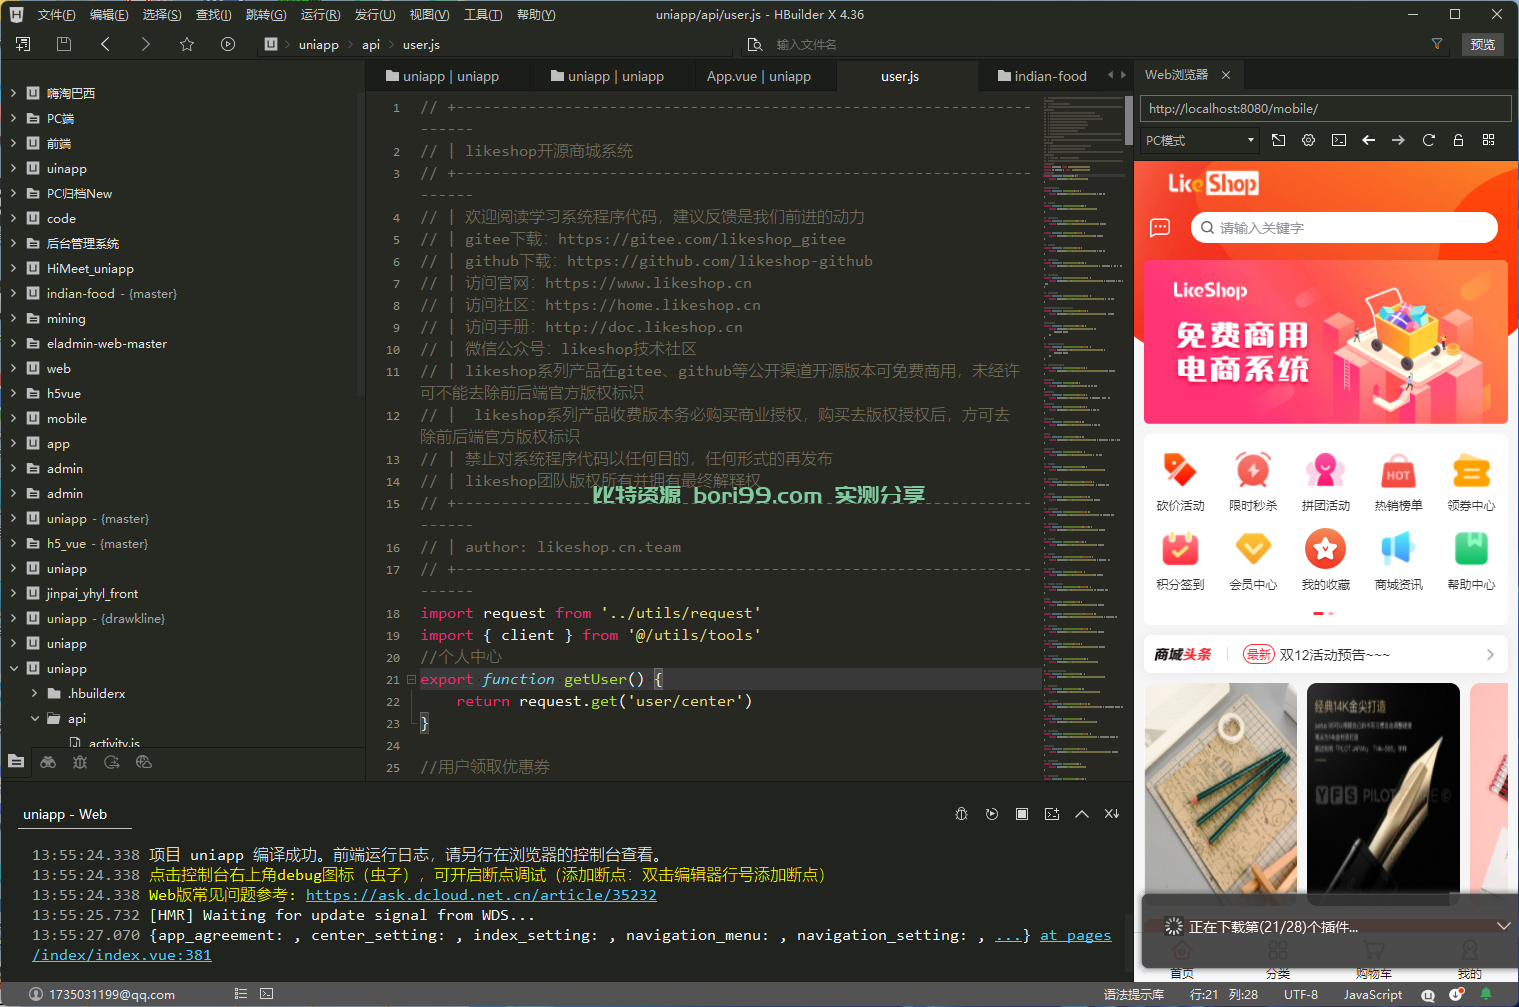The width and height of the screenshot is (1519, 1007).
Task: Open 拼团活动 in shop menu
Action: point(1326,482)
